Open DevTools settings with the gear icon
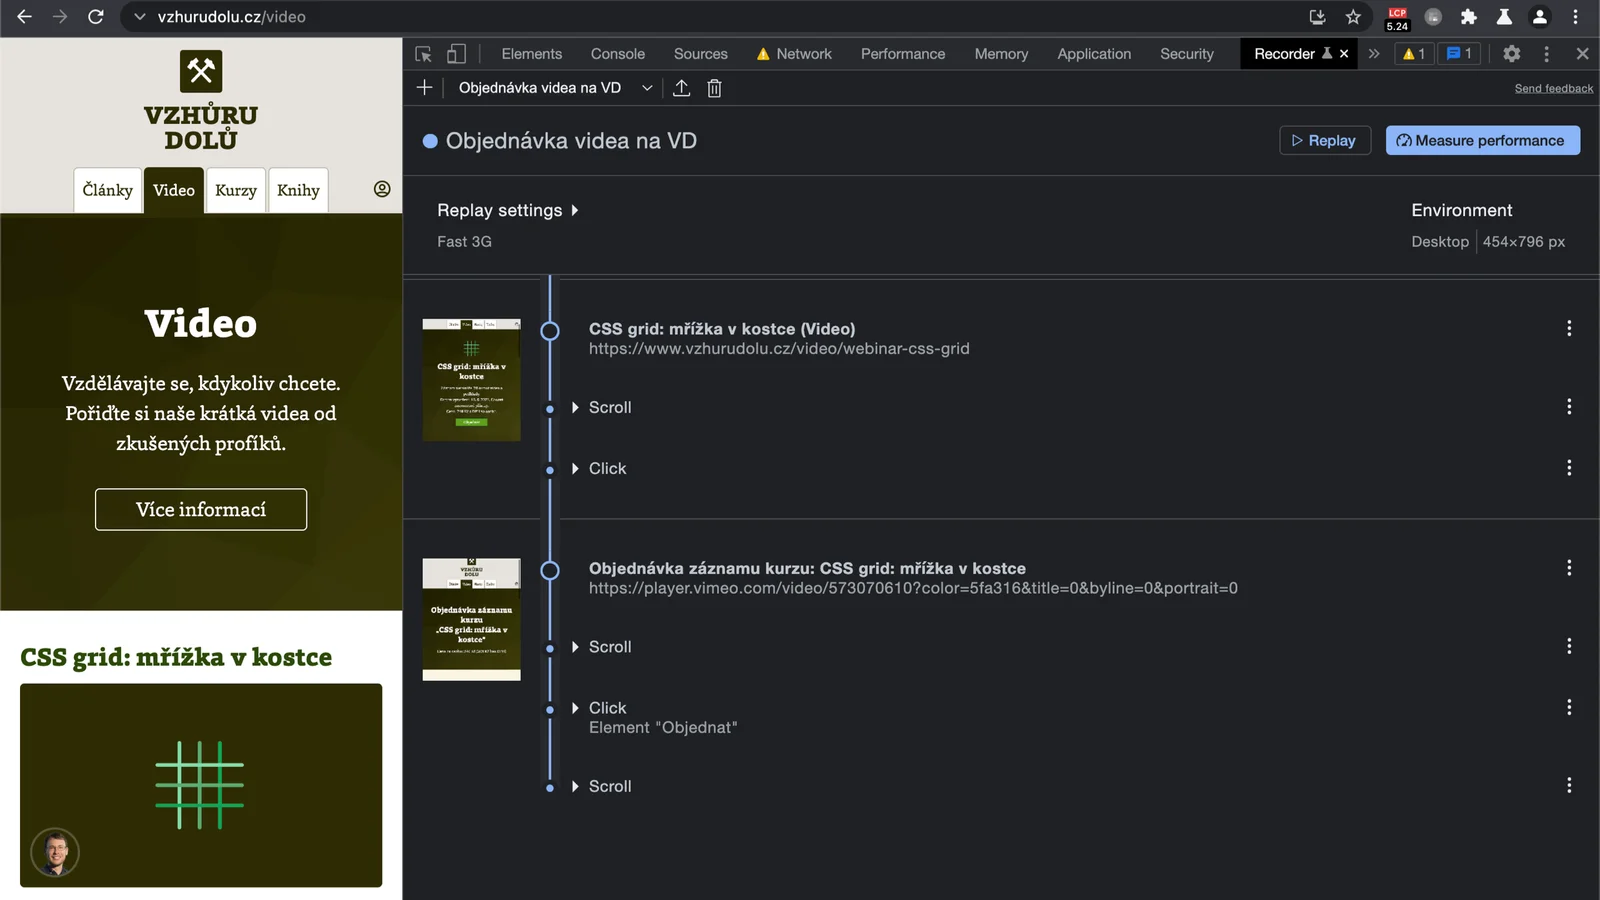The image size is (1600, 900). [1511, 53]
